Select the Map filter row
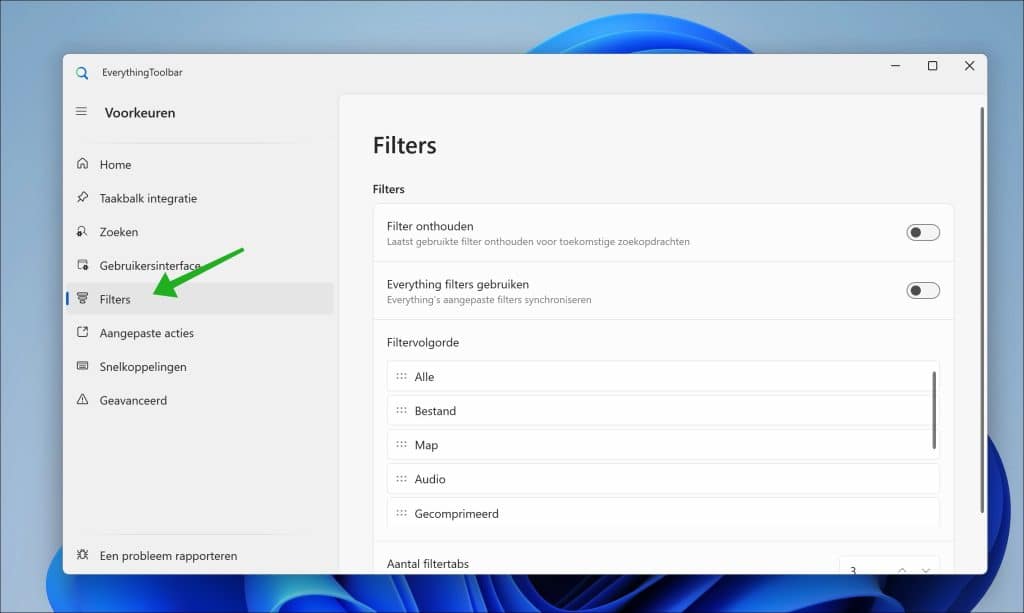Screen dimensions: 1024x613 point(663,445)
